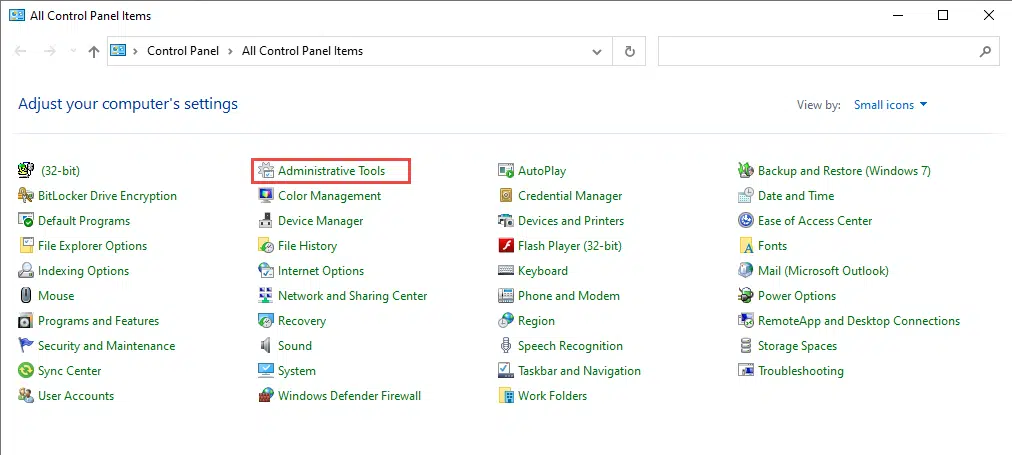This screenshot has width=1012, height=455.
Task: Click the Devices and Printers icon
Action: (506, 221)
